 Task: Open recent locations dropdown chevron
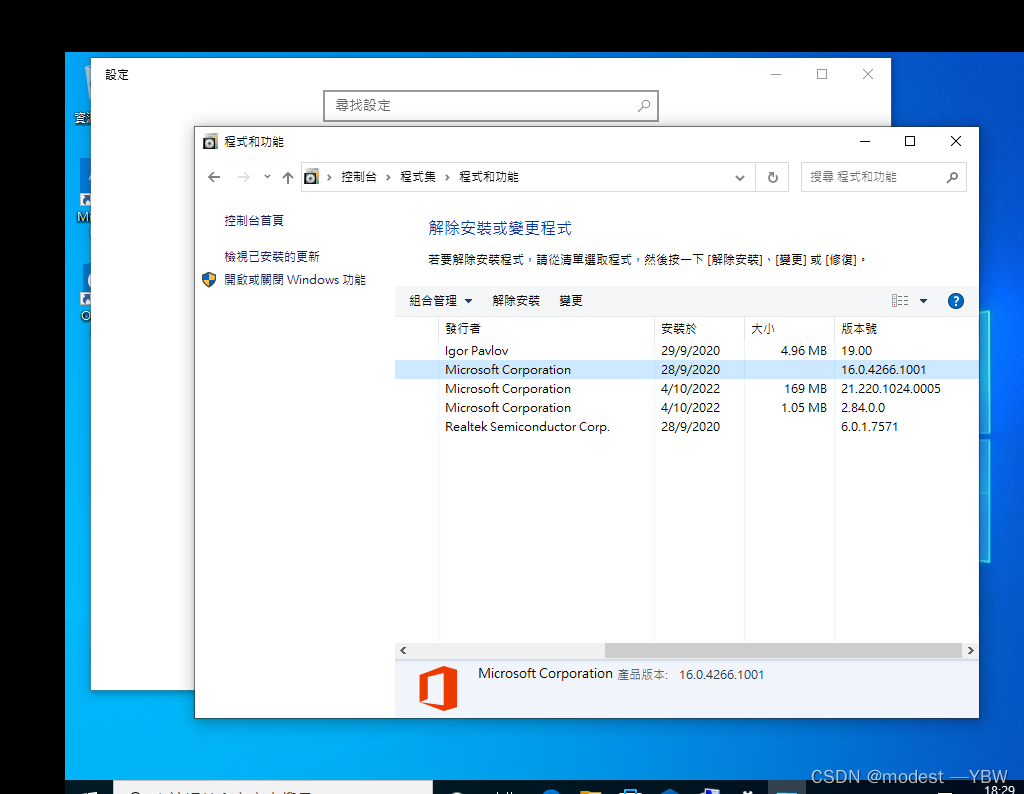(x=267, y=177)
